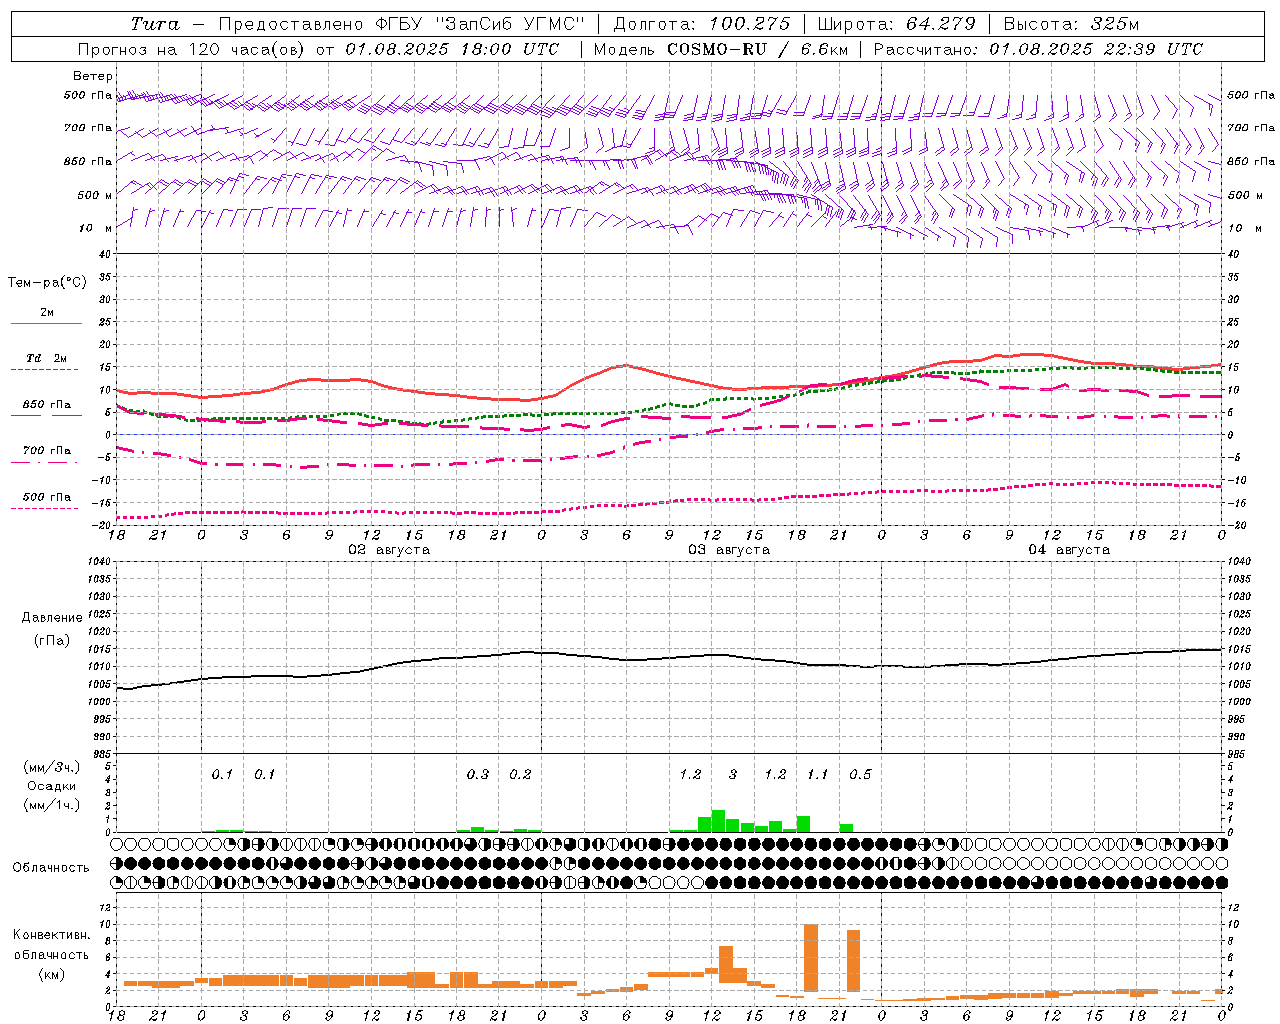Click the "(км)" convective cloud unit label
The width and height of the screenshot is (1280, 1024).
click(x=51, y=974)
